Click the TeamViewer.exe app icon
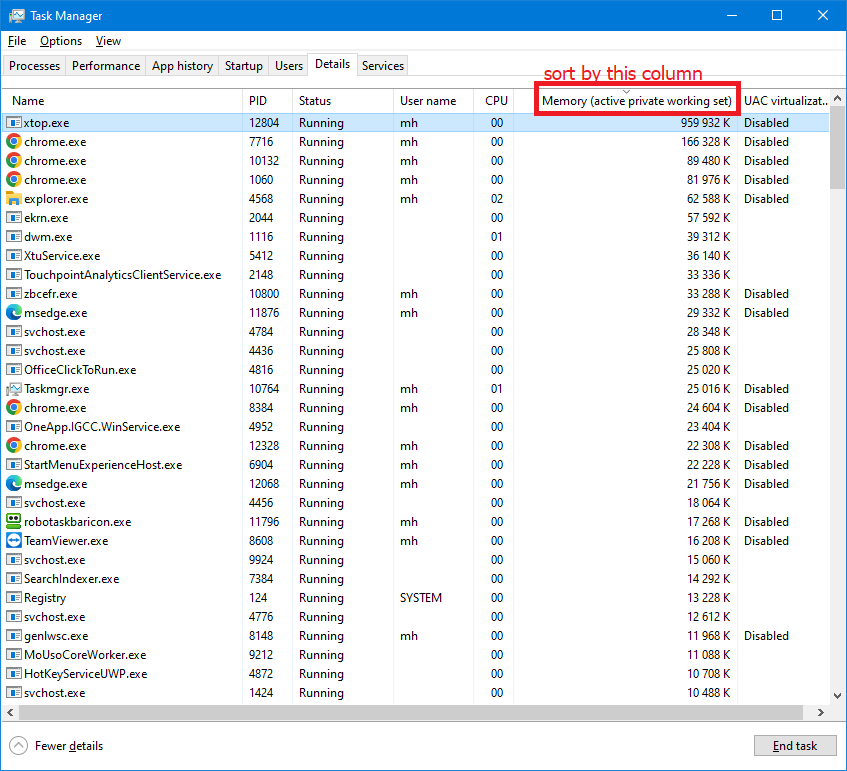The width and height of the screenshot is (847, 771). point(14,541)
